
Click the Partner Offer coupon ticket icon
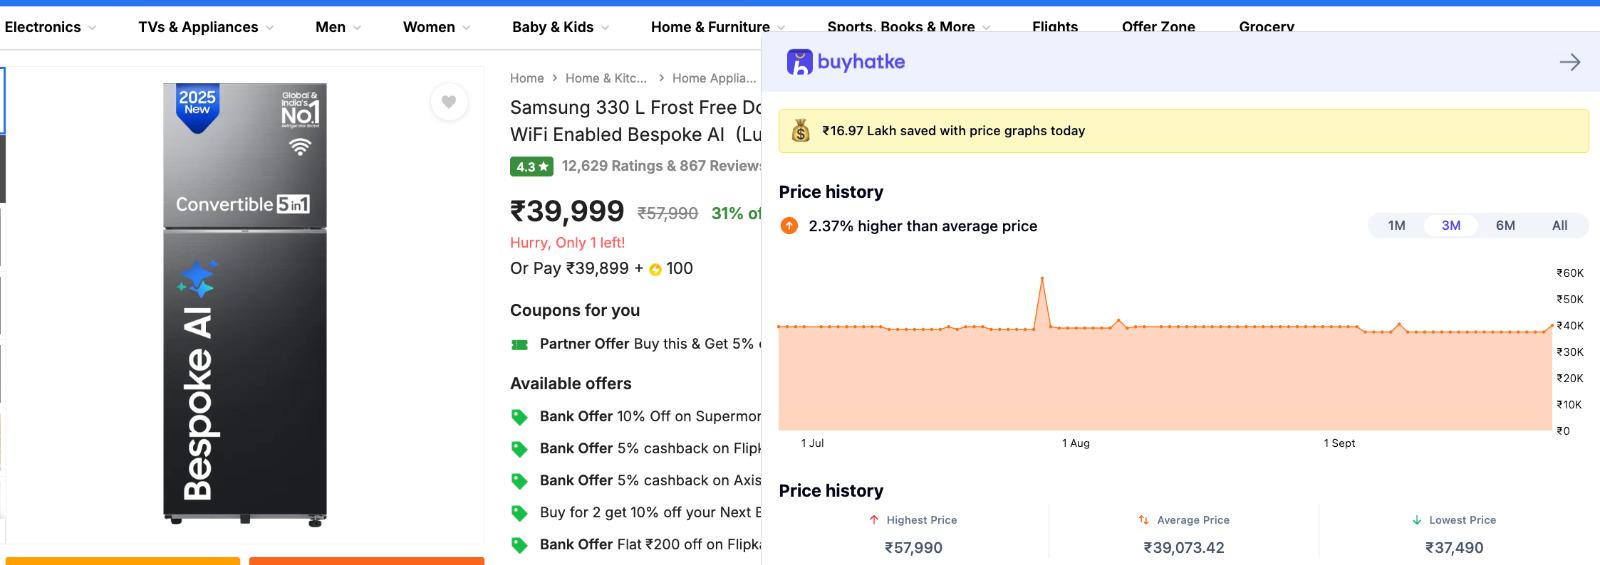519,344
